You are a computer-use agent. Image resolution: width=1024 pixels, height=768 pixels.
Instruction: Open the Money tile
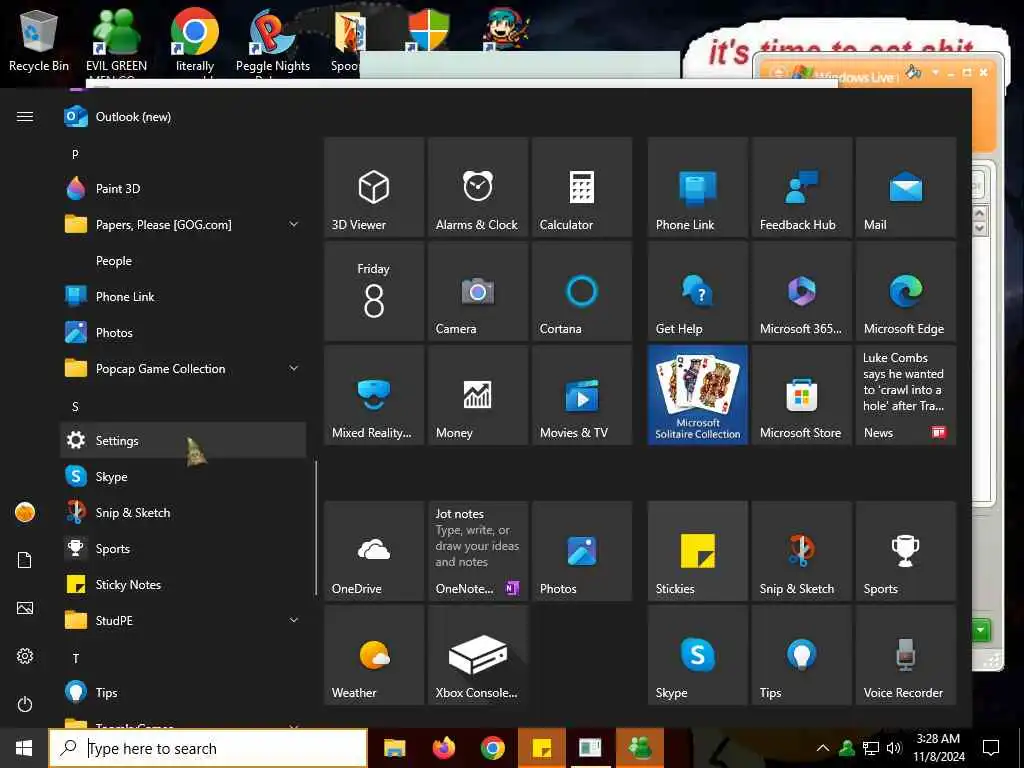477,395
